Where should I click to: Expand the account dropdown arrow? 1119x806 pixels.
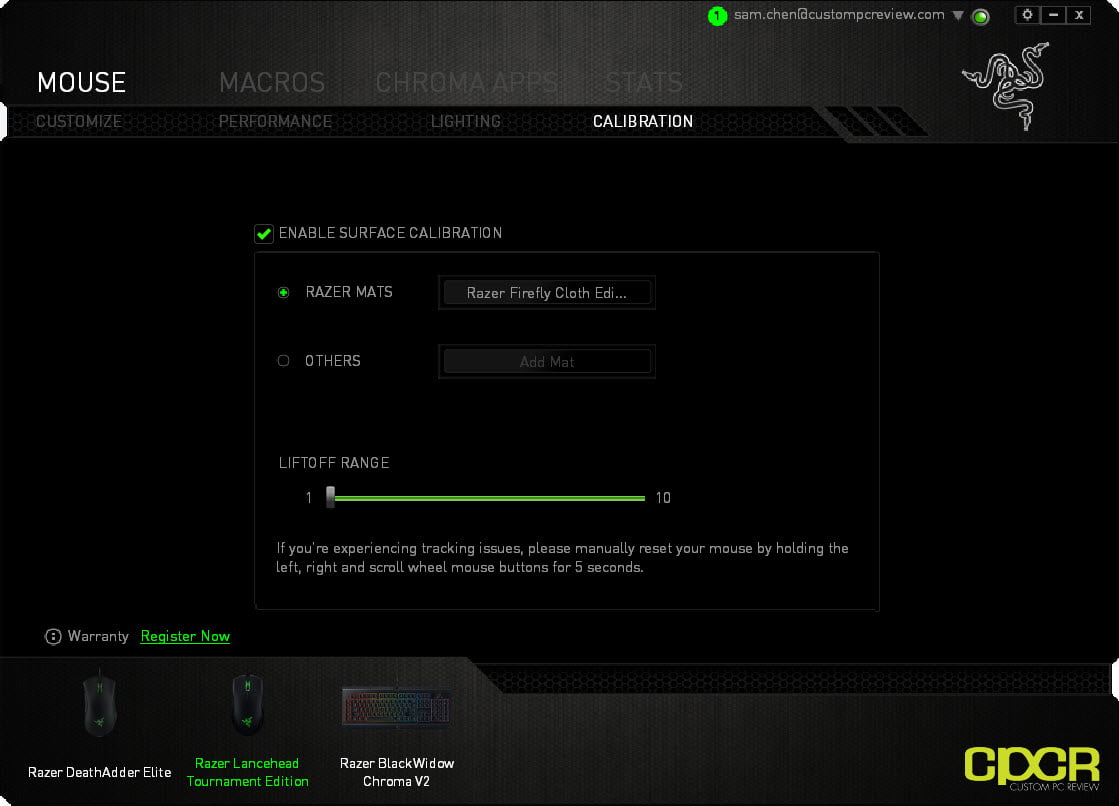coord(958,16)
